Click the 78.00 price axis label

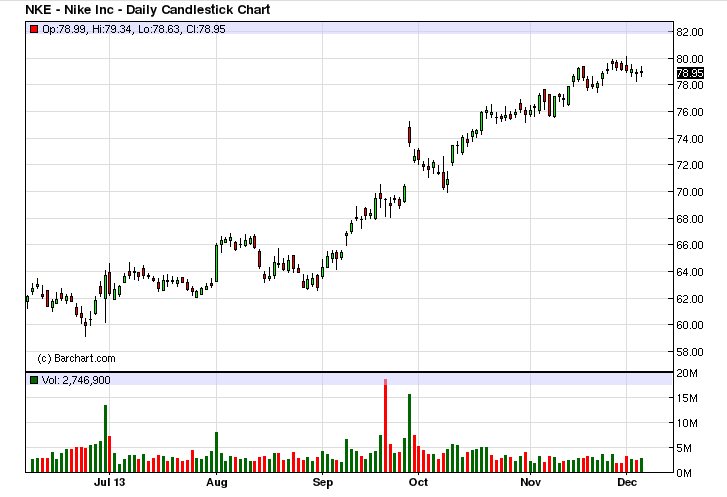pyautogui.click(x=690, y=85)
